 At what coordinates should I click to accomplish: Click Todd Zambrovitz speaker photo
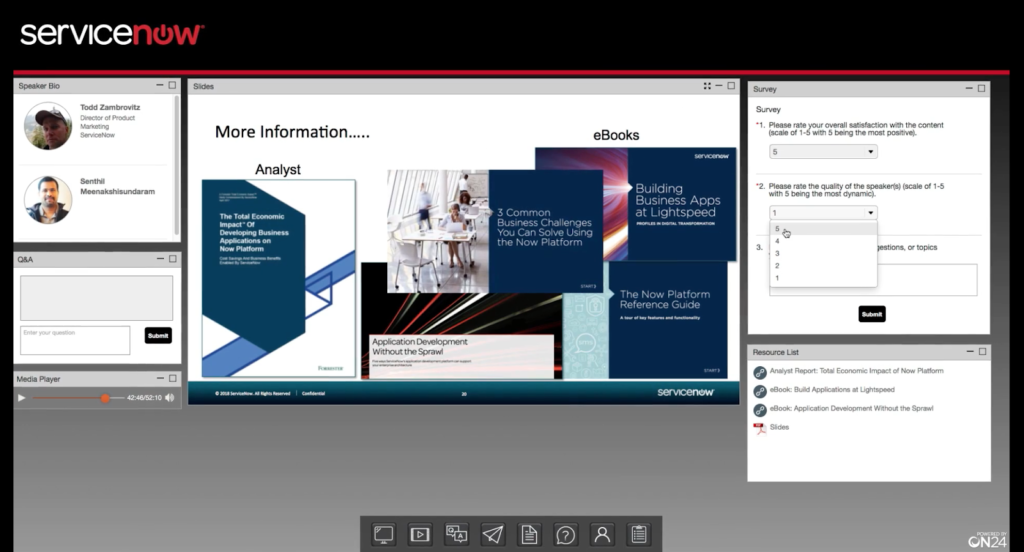(x=48, y=126)
